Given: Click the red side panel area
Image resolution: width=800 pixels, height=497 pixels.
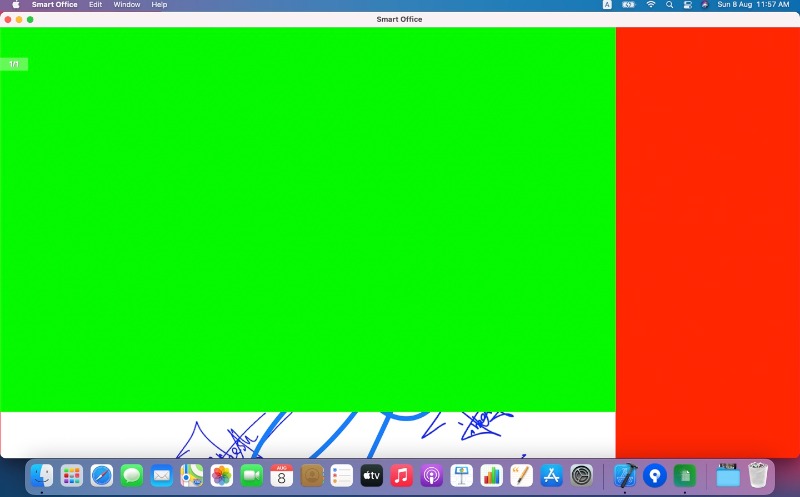Looking at the screenshot, I should pos(707,240).
